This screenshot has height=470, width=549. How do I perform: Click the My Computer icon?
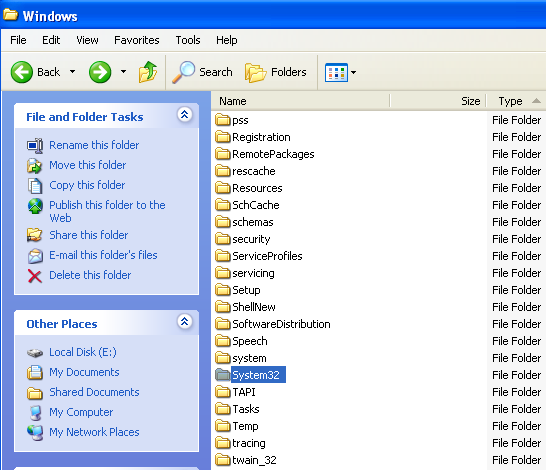pos(35,413)
